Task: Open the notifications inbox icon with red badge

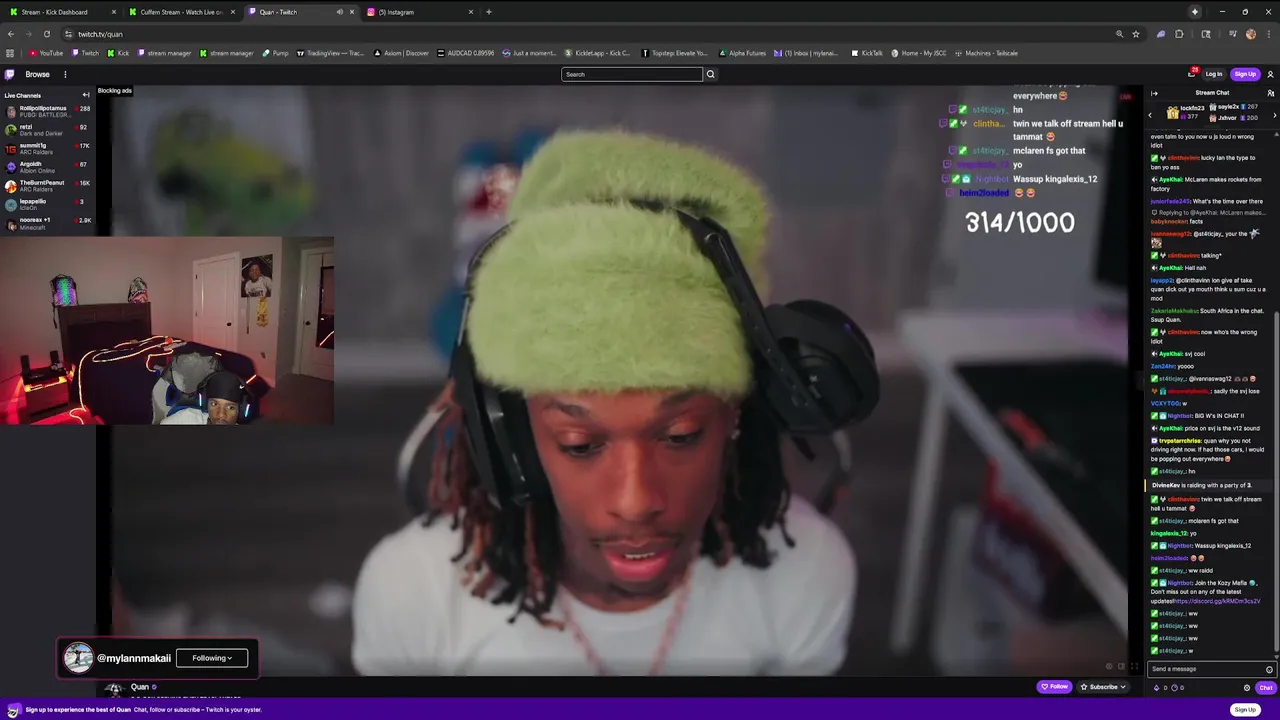Action: pyautogui.click(x=1191, y=74)
